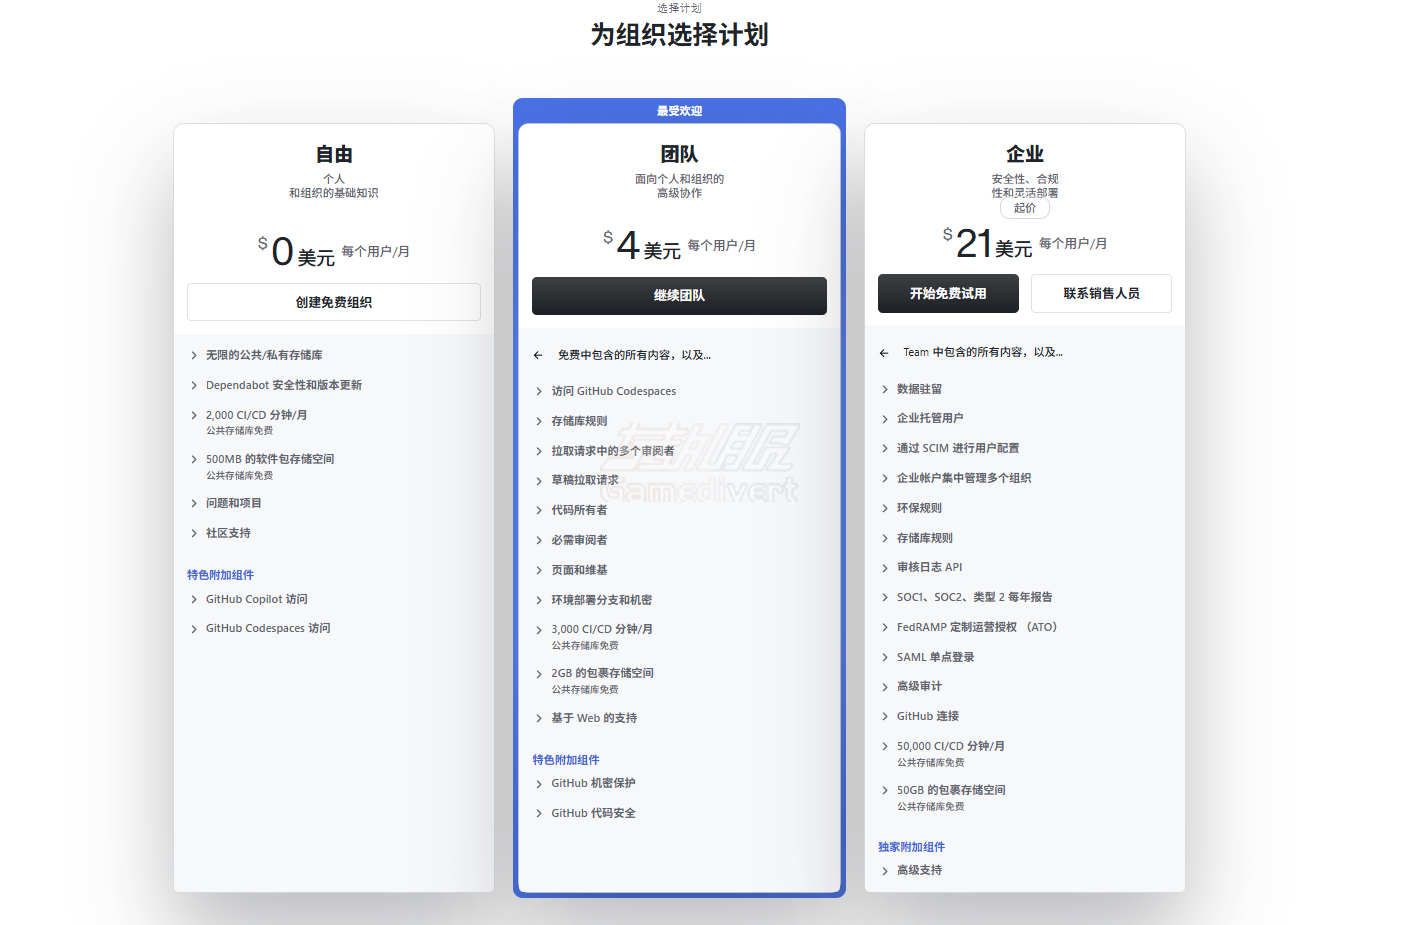The width and height of the screenshot is (1401, 925).
Task: Contact sales via 联系销售人员 button
Action: pyautogui.click(x=1101, y=294)
